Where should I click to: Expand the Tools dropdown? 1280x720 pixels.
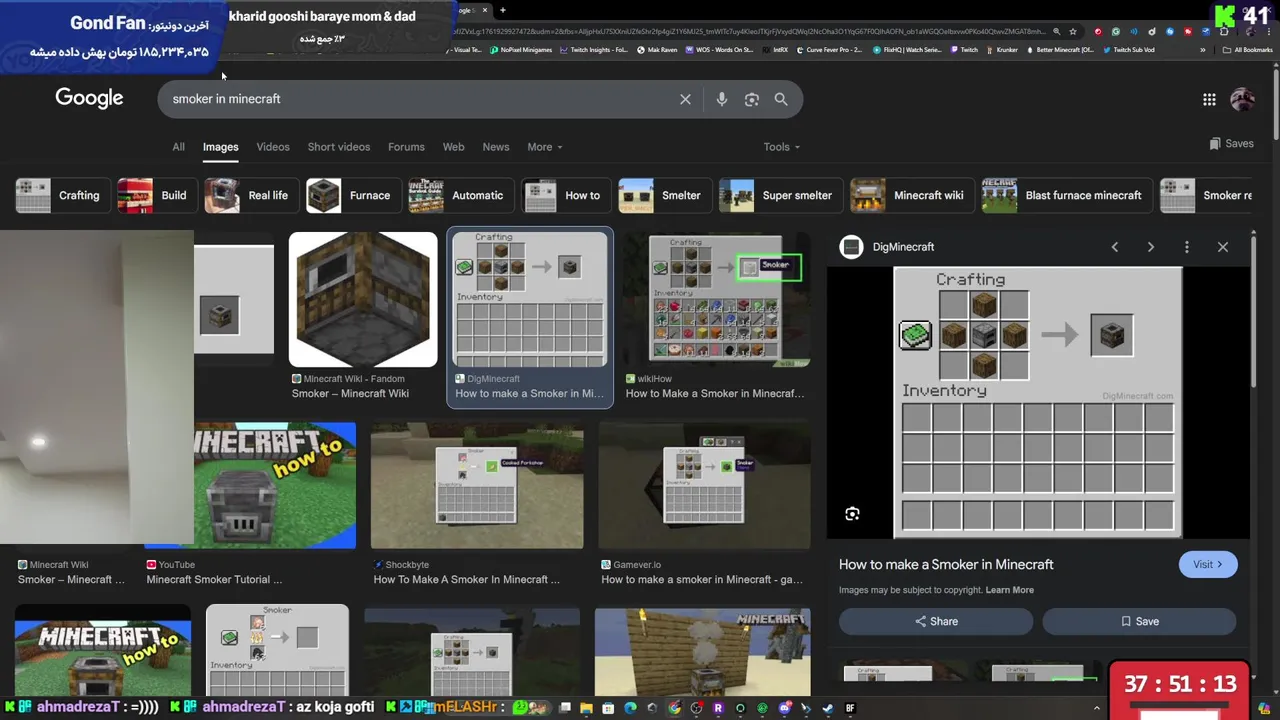point(781,147)
